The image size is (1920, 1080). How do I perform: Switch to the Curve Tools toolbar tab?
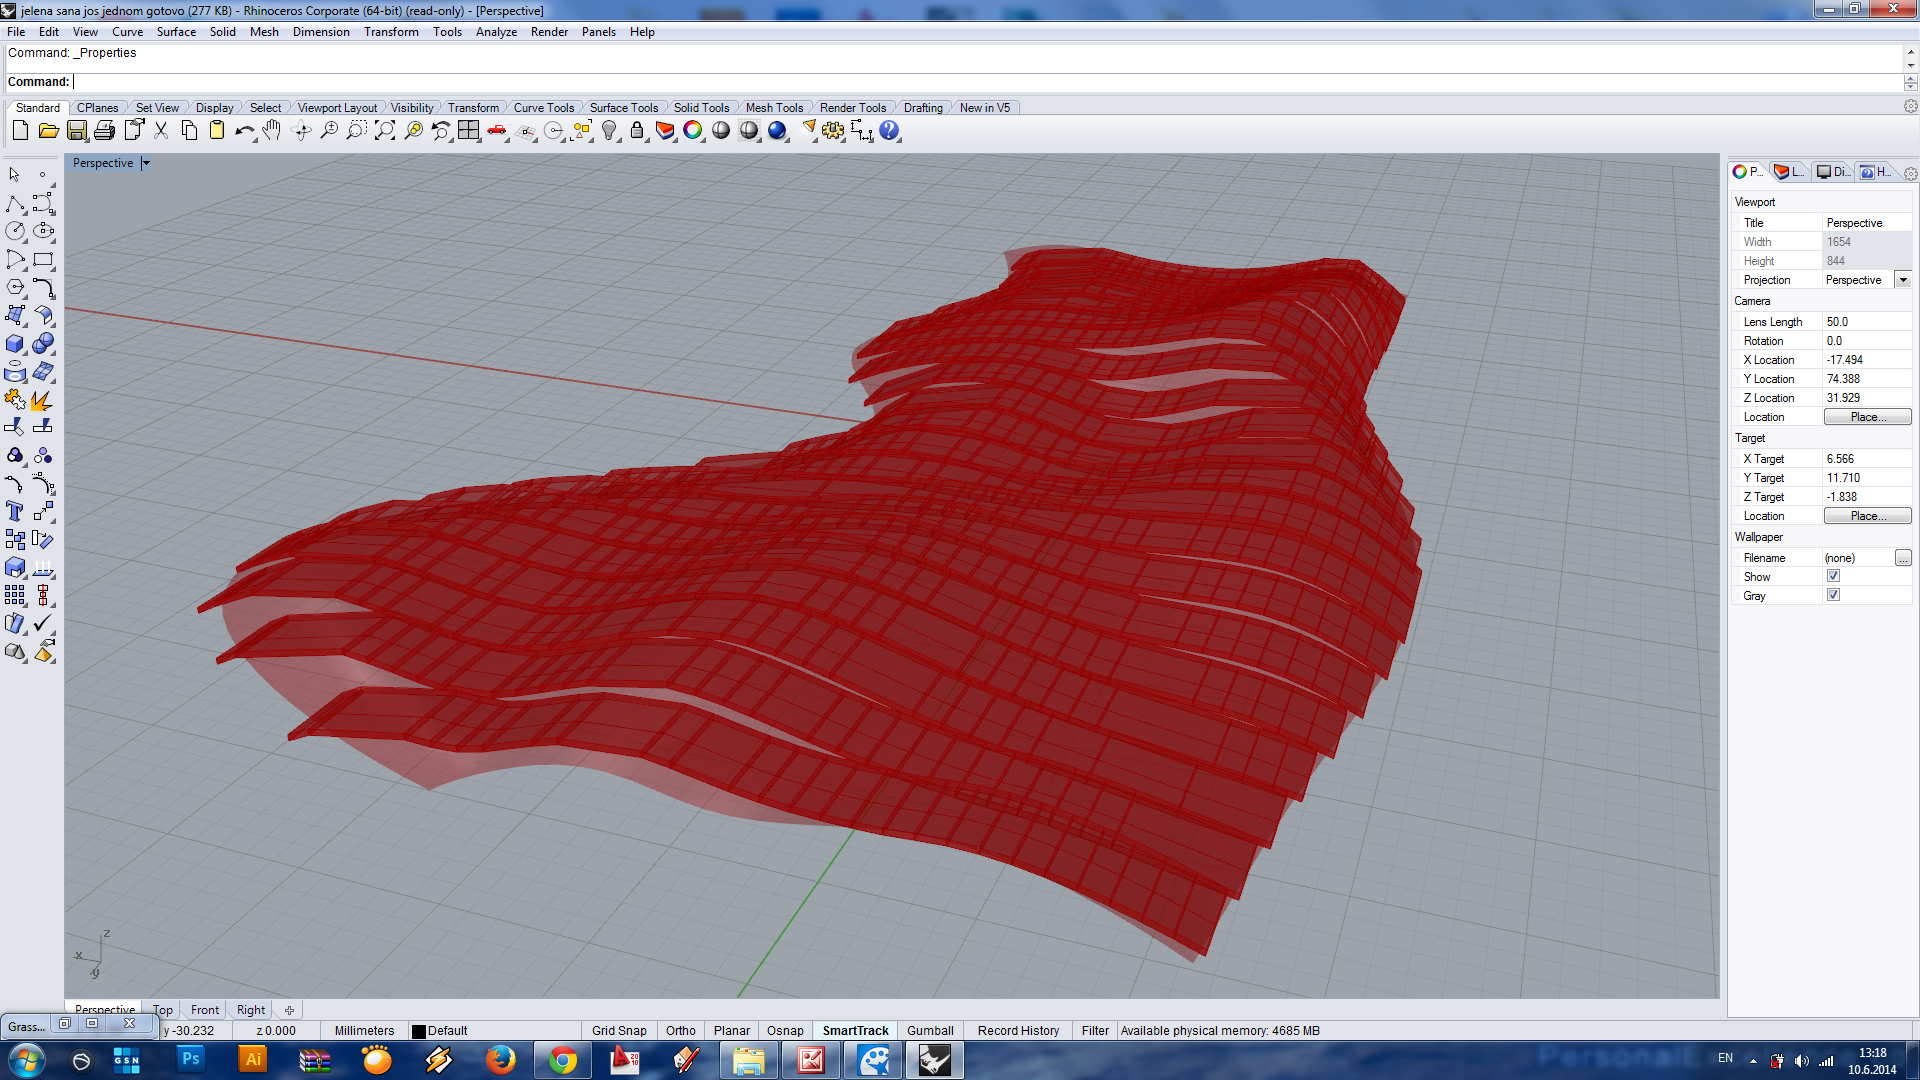[544, 108]
